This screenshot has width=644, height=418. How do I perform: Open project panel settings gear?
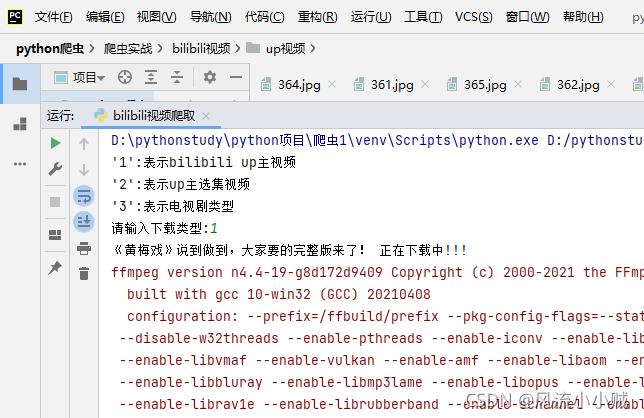pyautogui.click(x=210, y=77)
